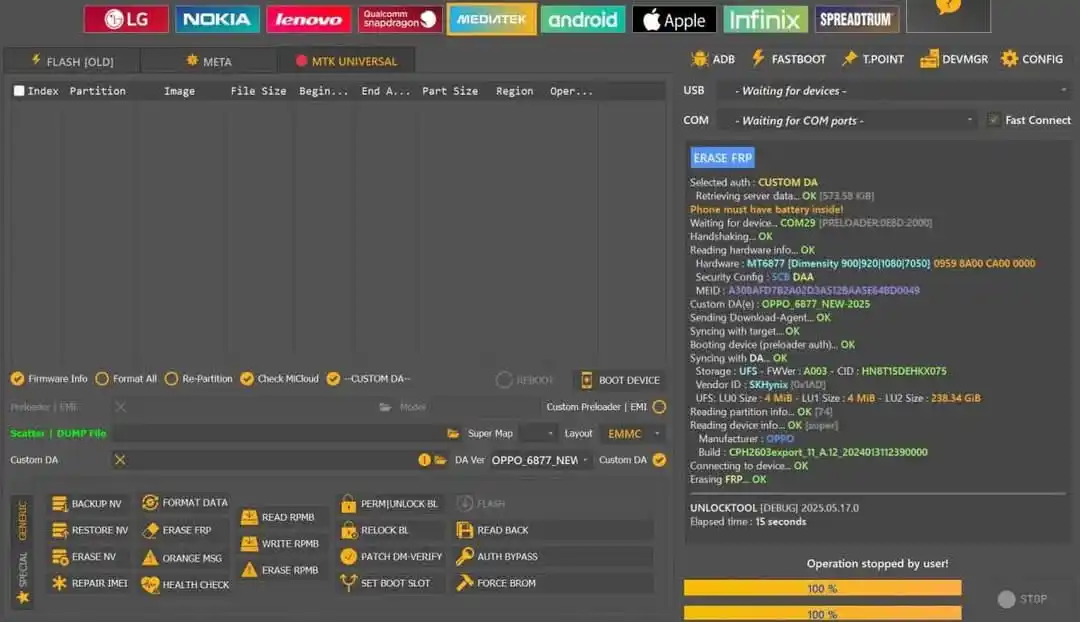Click the BOOT DEVICE button

tap(620, 380)
